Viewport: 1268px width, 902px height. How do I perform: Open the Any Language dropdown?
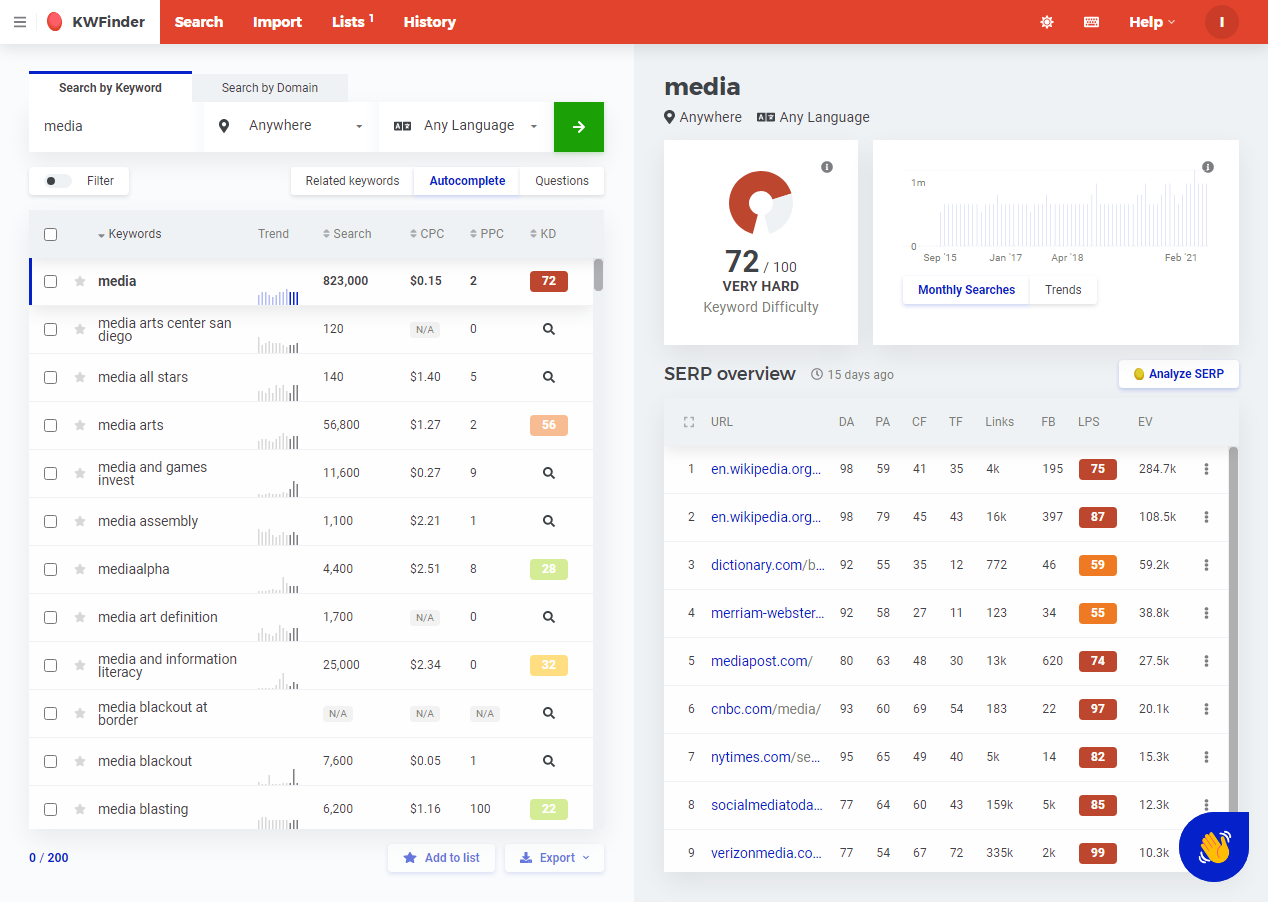pyautogui.click(x=465, y=126)
